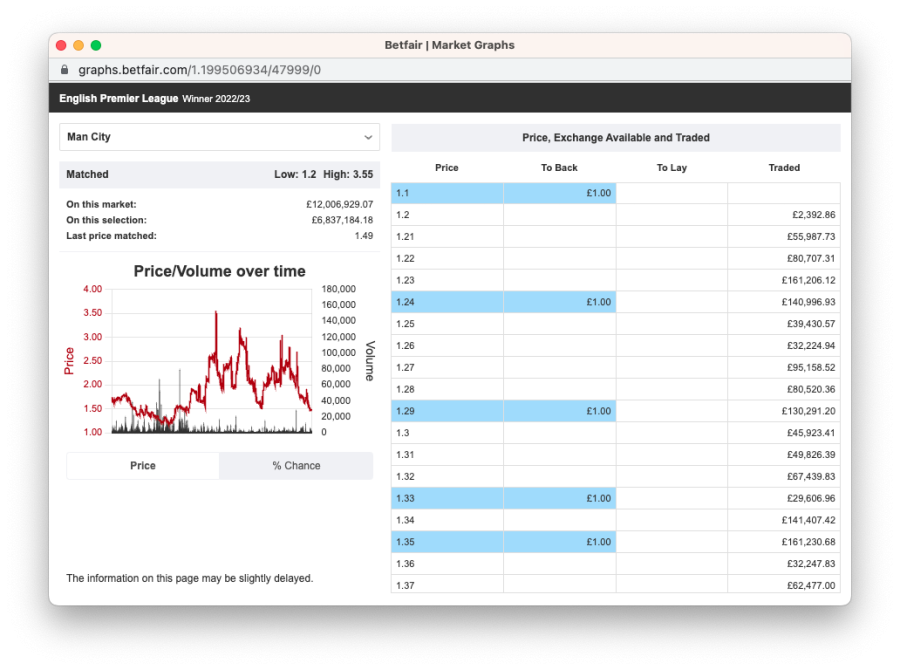Click the delayed information notice text

(189, 578)
